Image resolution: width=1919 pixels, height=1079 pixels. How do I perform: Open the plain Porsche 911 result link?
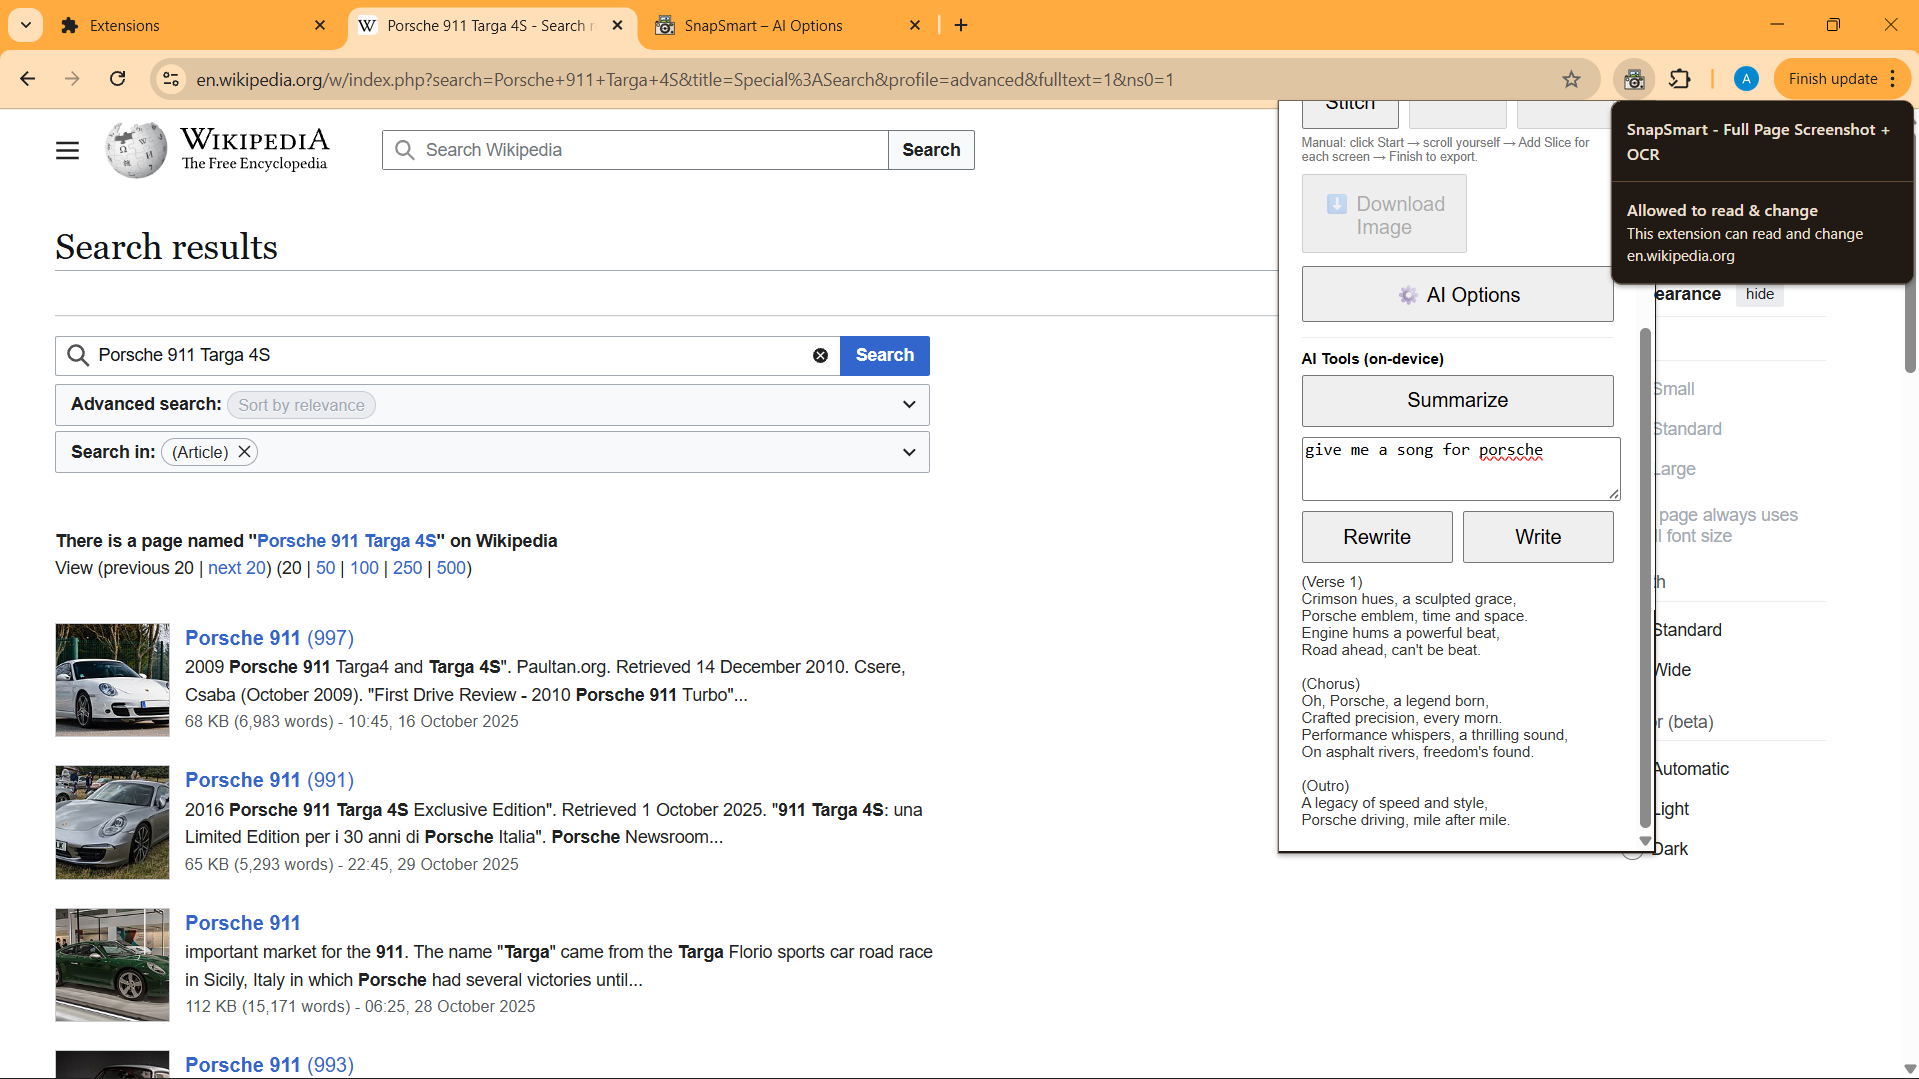point(243,923)
